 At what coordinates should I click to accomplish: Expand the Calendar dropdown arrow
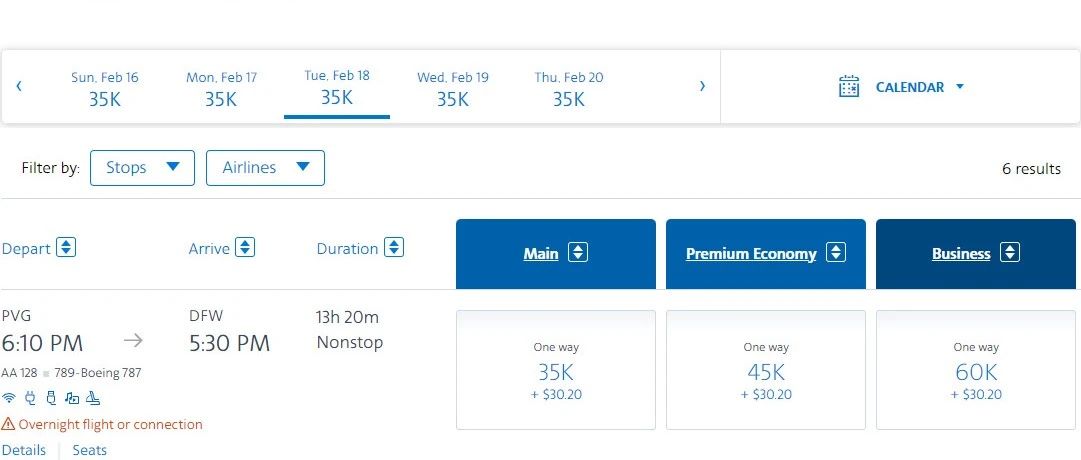click(x=960, y=86)
